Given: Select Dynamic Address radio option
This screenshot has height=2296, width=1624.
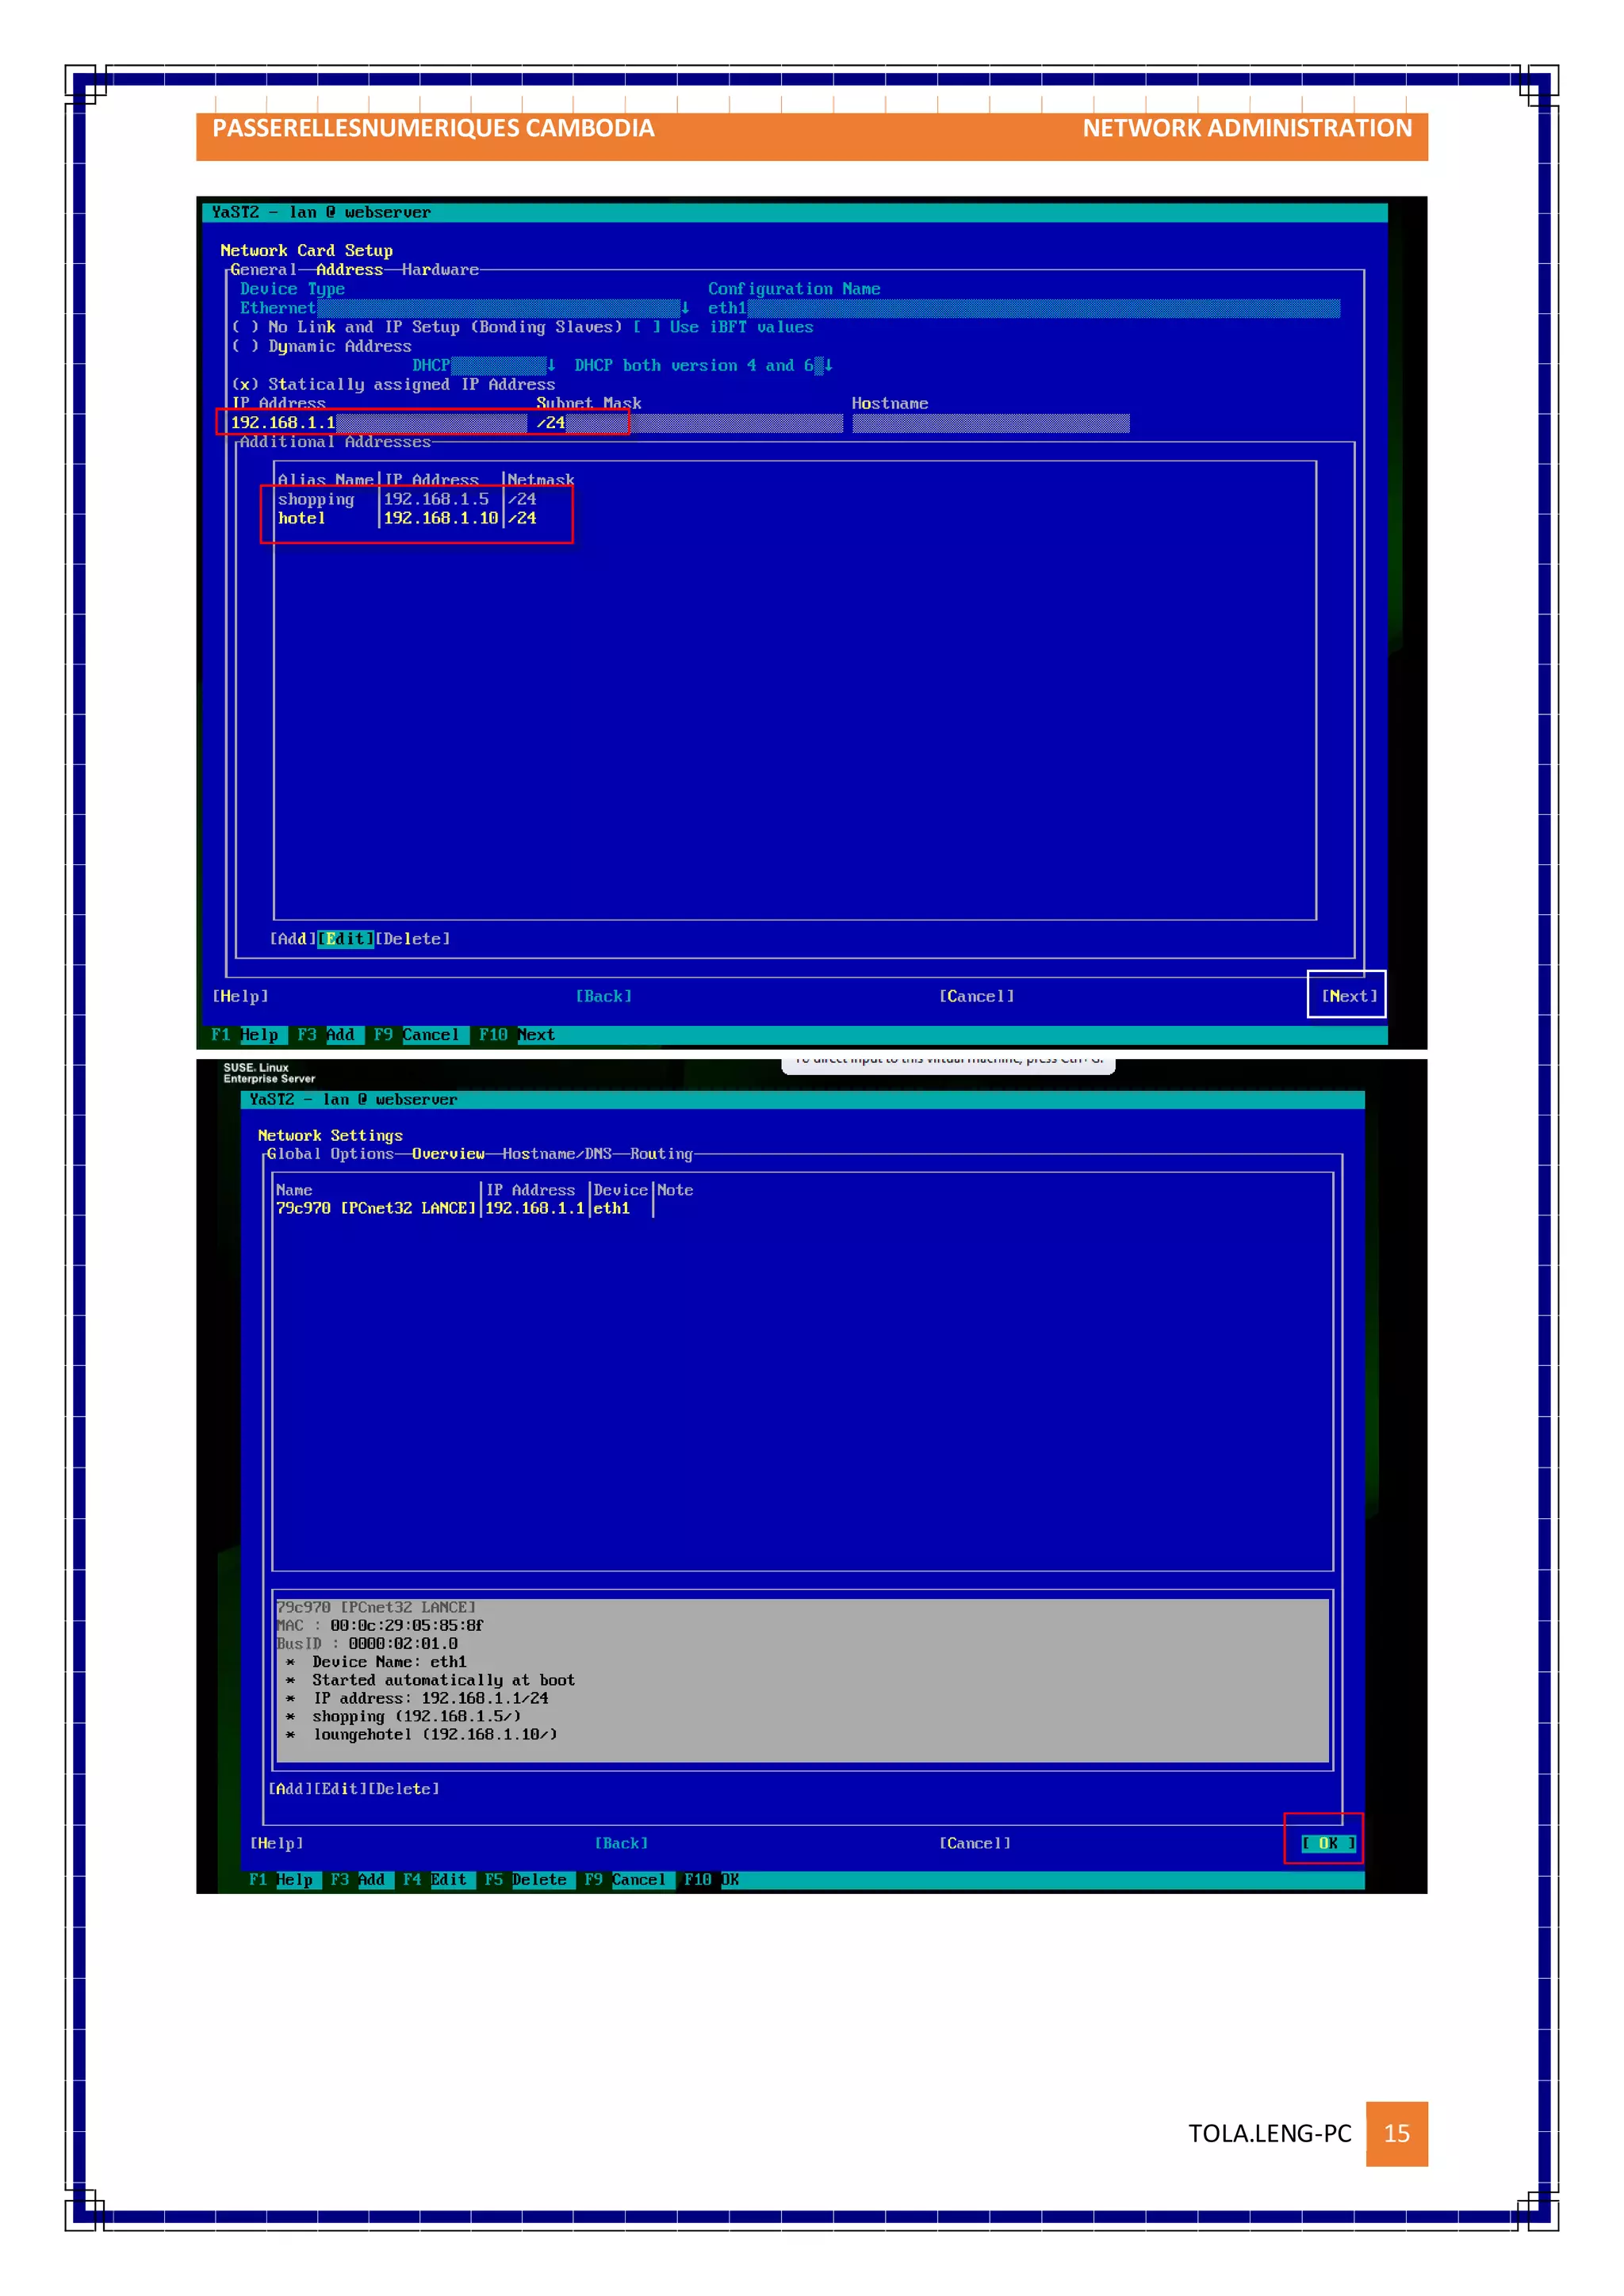Looking at the screenshot, I should pyautogui.click(x=244, y=346).
